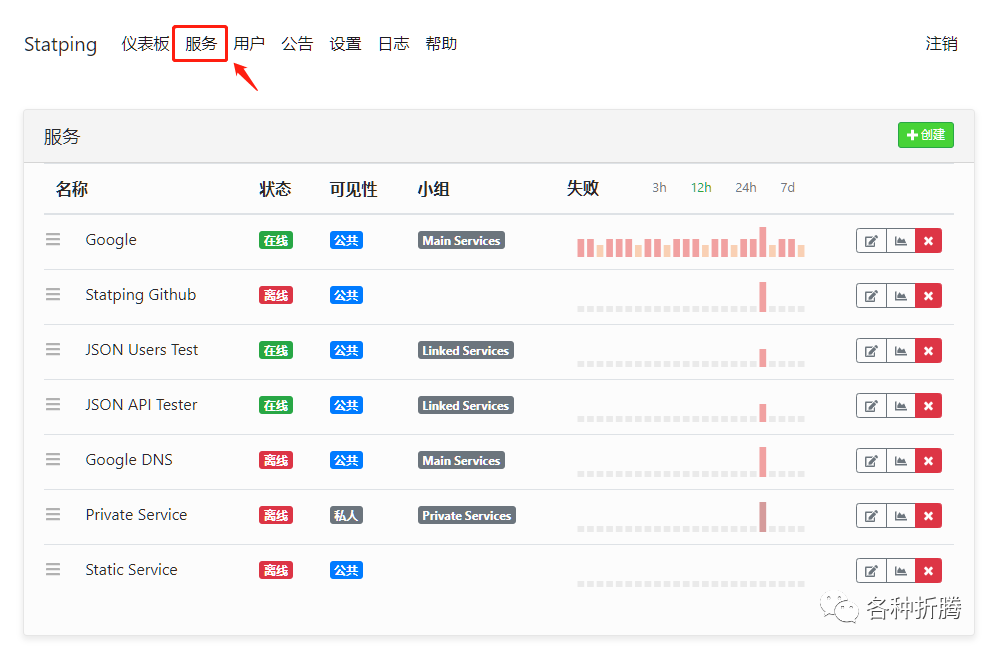The image size is (994, 652).
Task: View chart for Statping Github
Action: [901, 296]
